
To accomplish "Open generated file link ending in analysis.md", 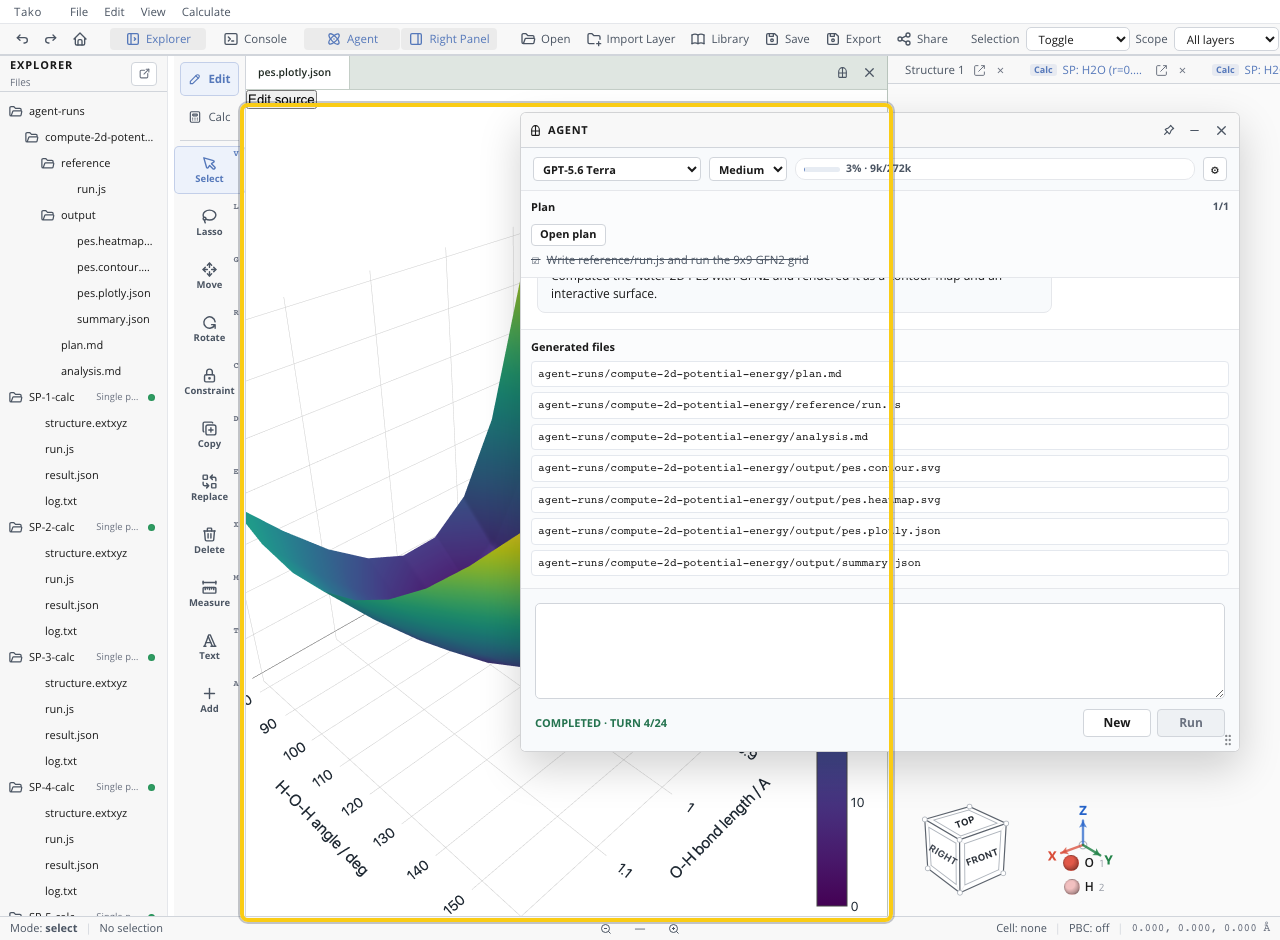I will coord(879,437).
